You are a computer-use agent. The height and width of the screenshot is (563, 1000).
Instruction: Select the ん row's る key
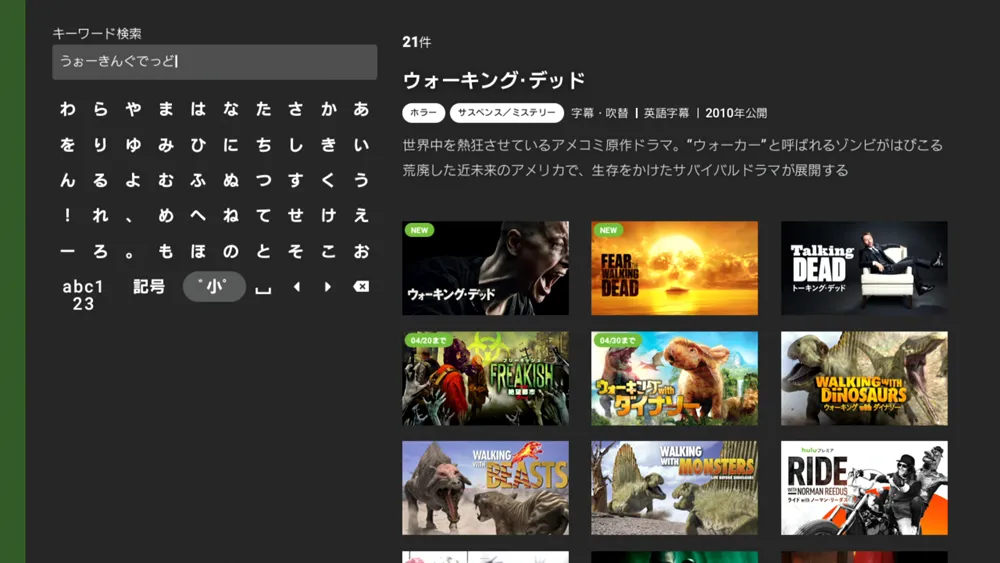click(100, 180)
